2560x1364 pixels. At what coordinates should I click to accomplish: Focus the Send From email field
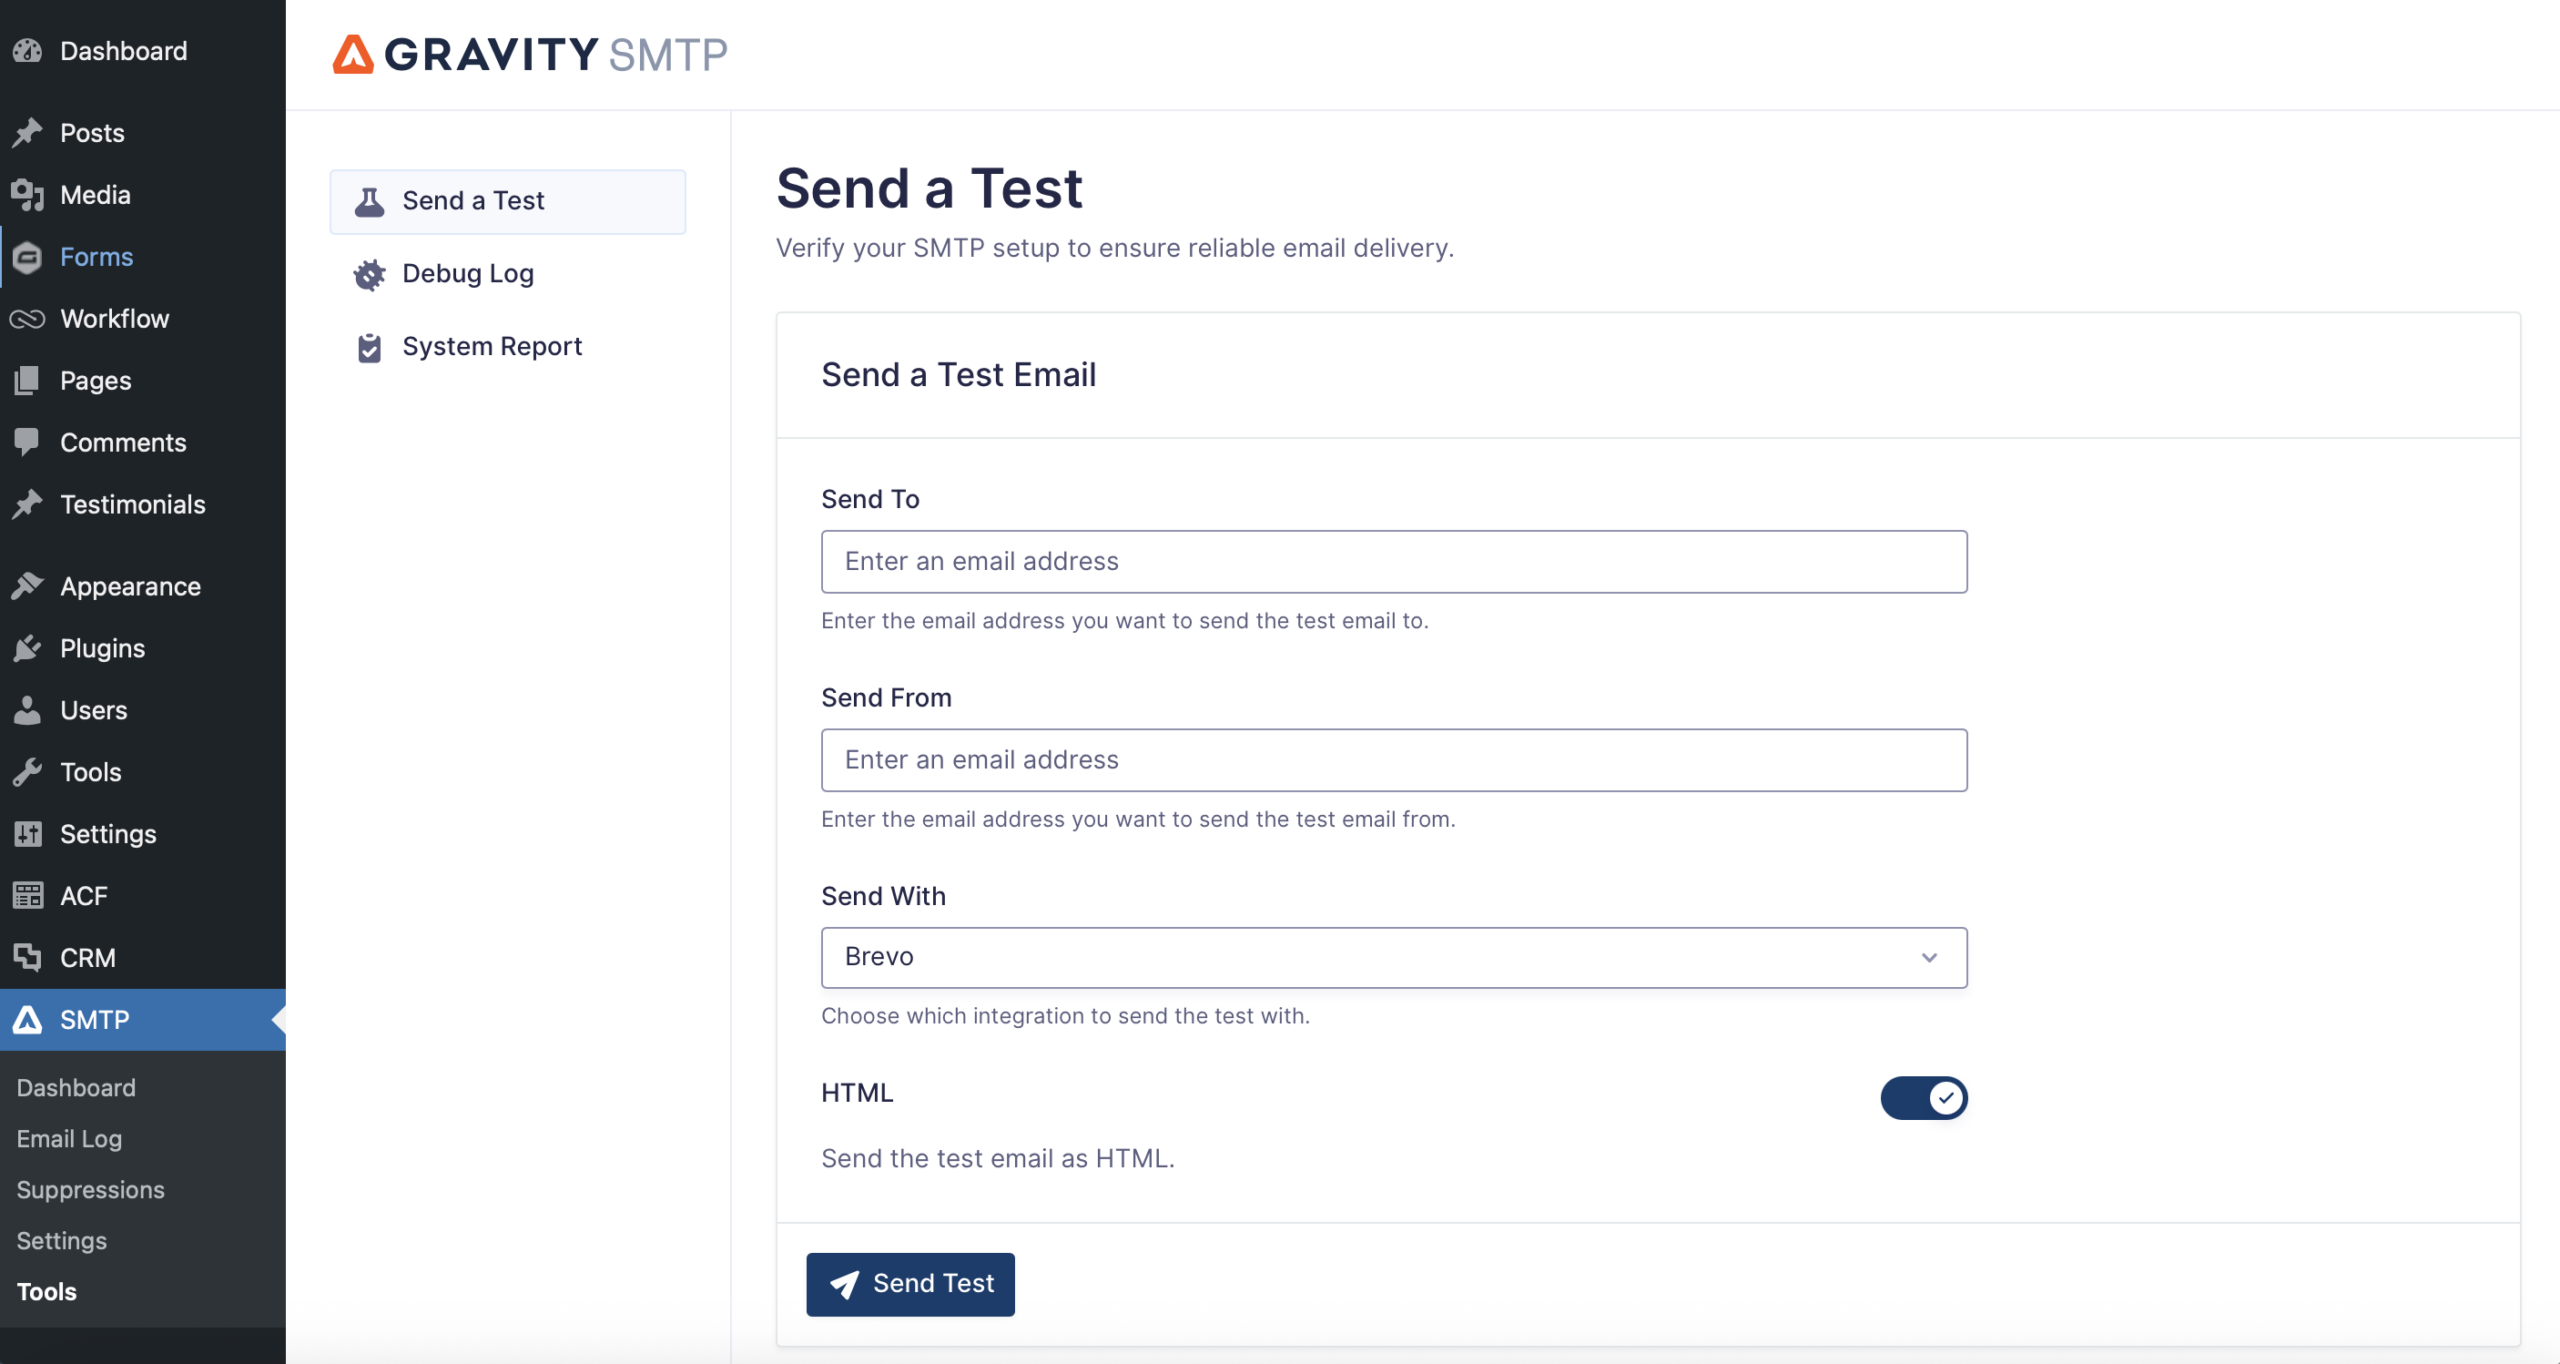click(1393, 760)
